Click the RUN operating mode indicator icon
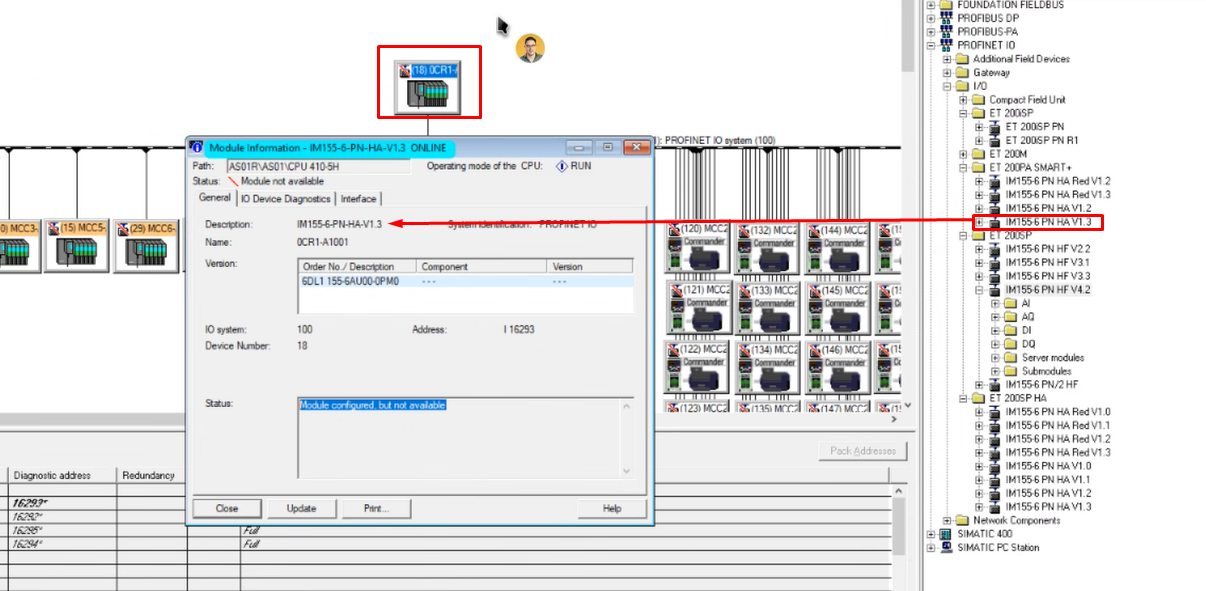This screenshot has height=591, width=1206. (x=561, y=166)
